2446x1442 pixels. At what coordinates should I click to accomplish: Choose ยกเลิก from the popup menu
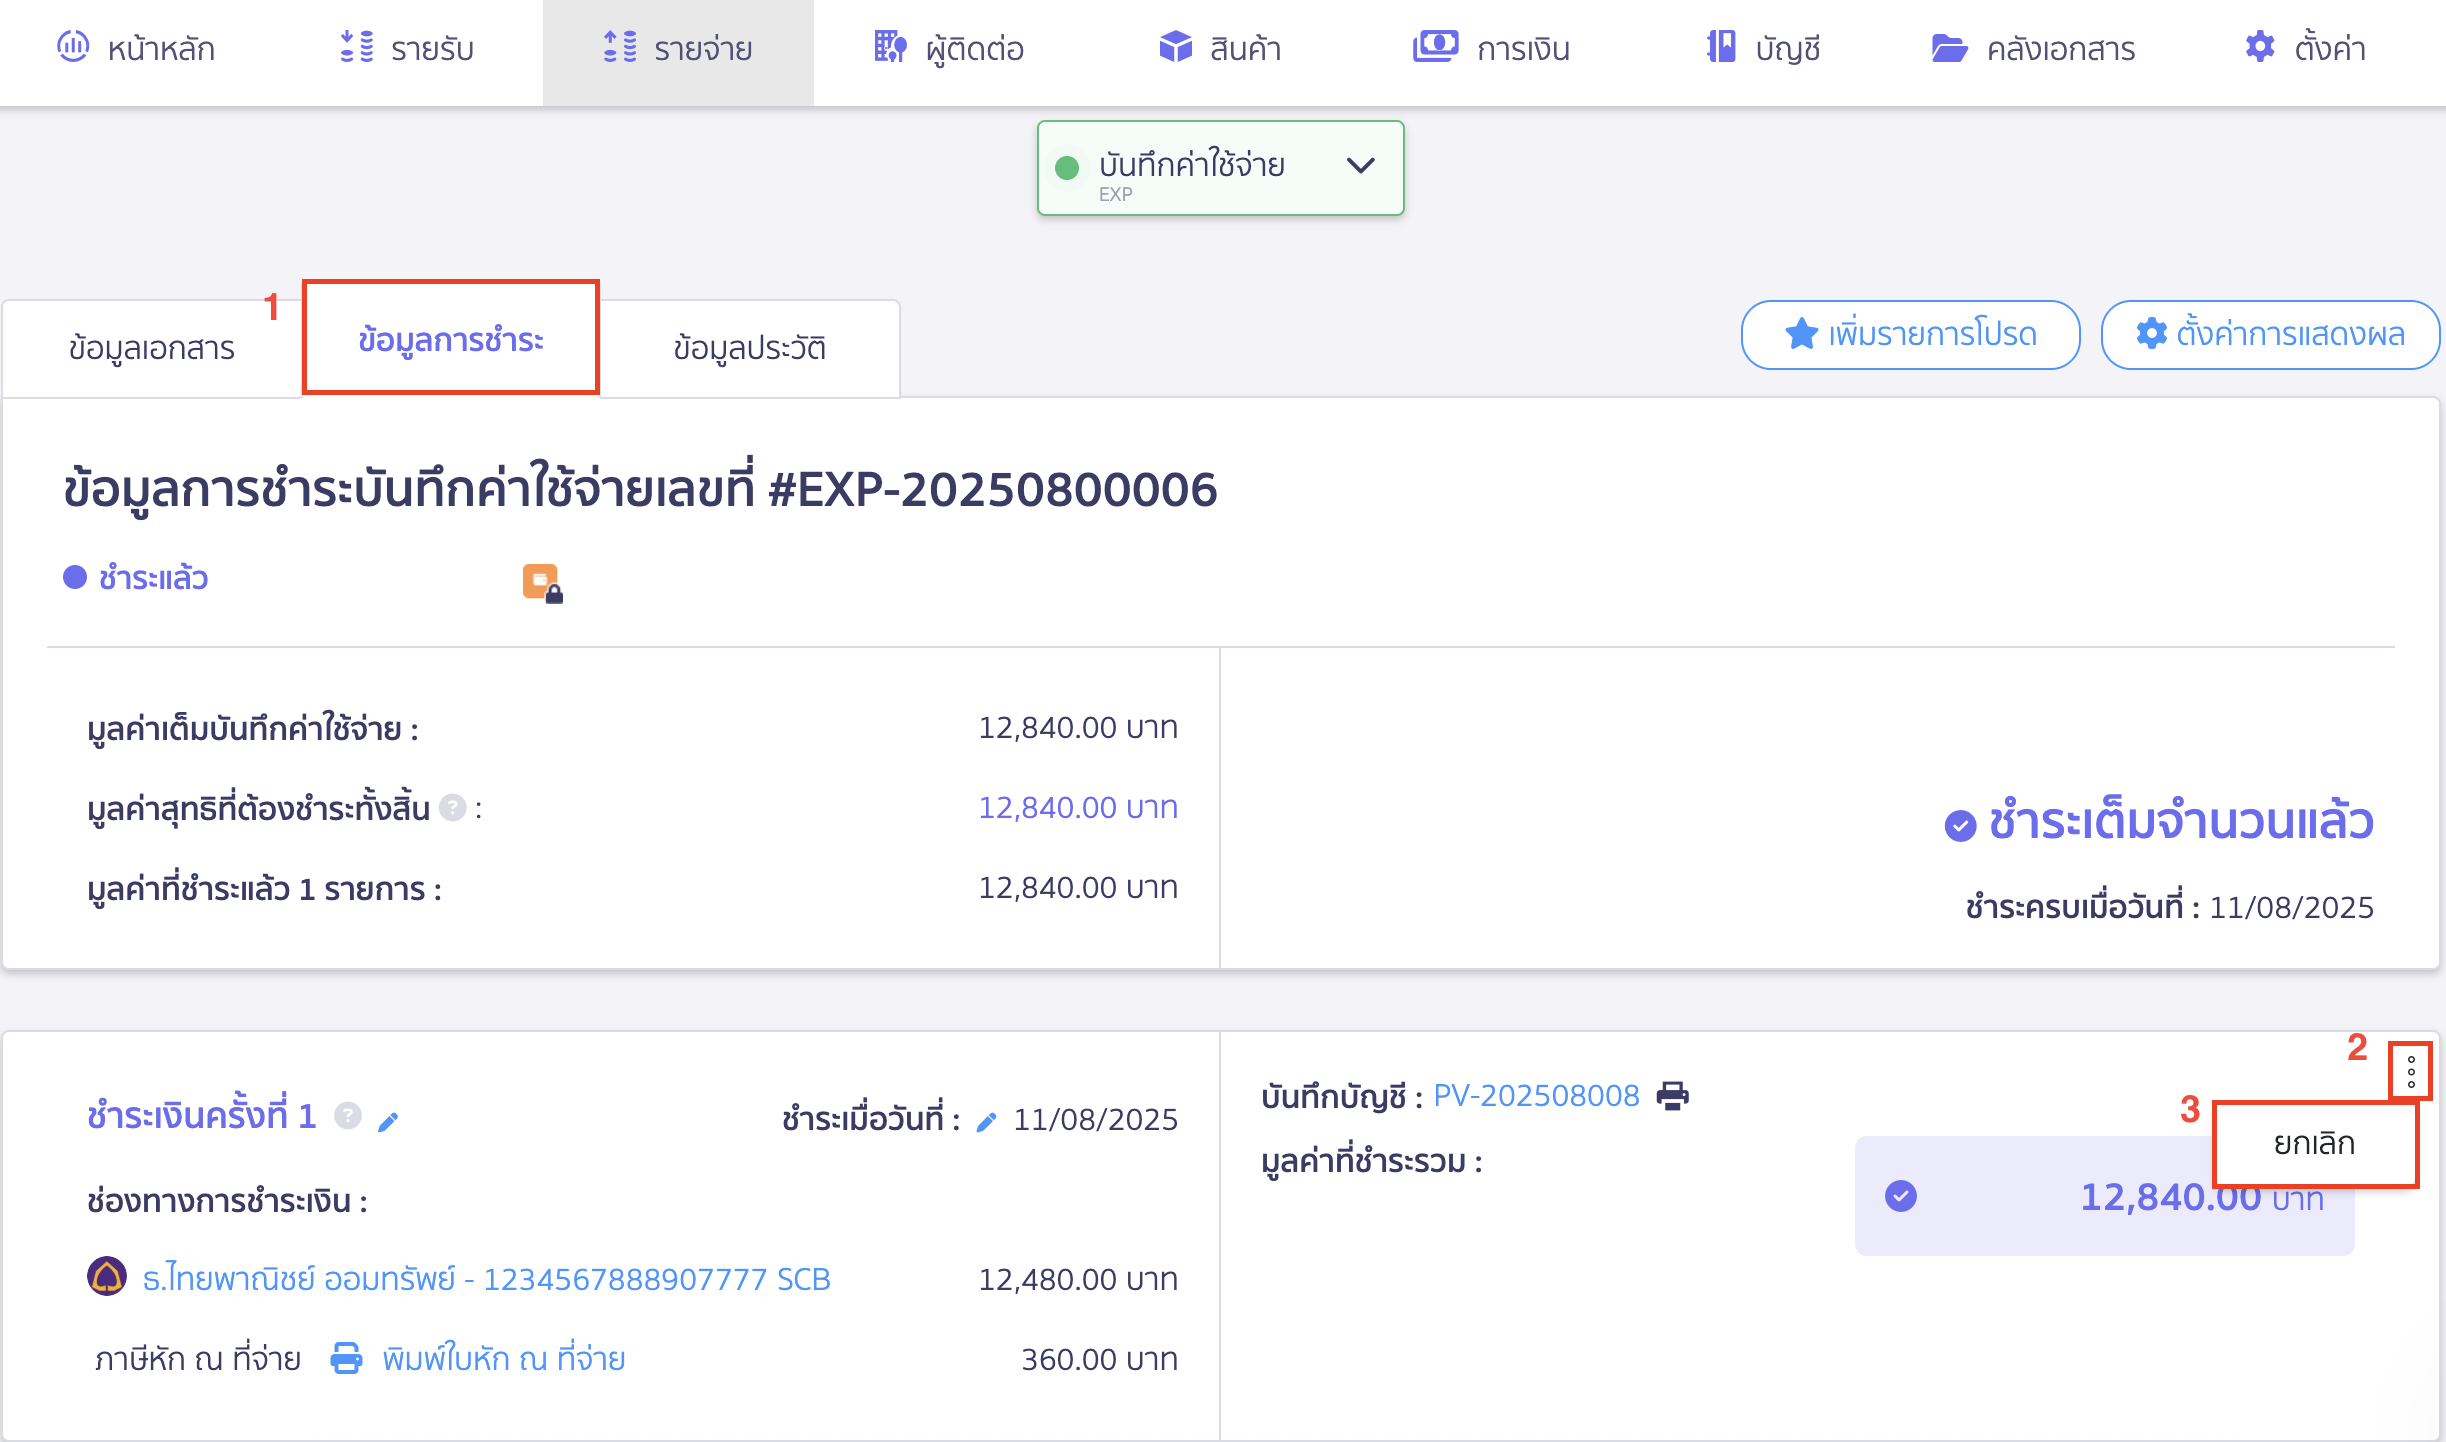2315,1143
